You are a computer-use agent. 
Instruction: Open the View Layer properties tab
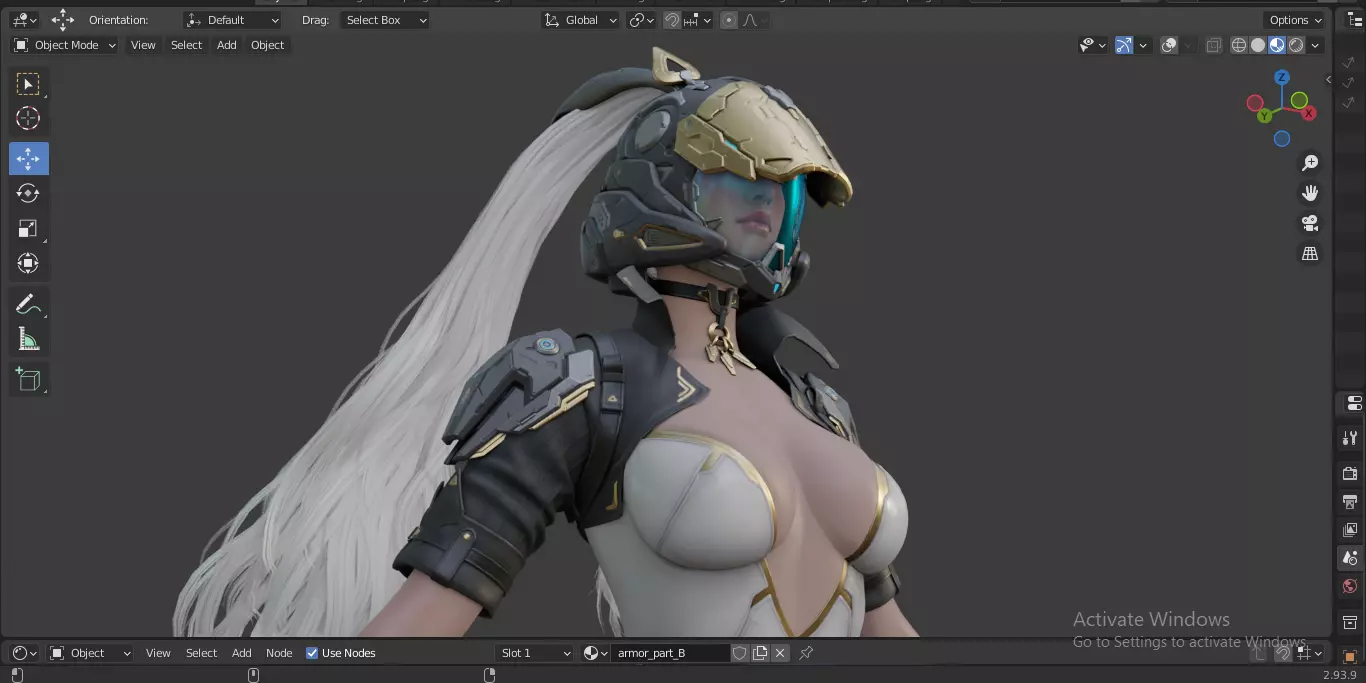tap(1350, 530)
